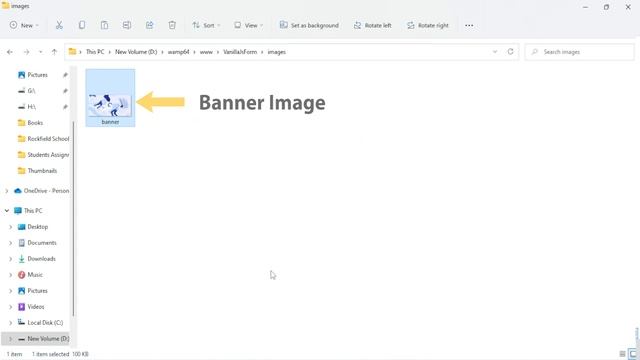Viewport: 640px width, 360px height.
Task: Click the Search images field
Action: click(580, 52)
